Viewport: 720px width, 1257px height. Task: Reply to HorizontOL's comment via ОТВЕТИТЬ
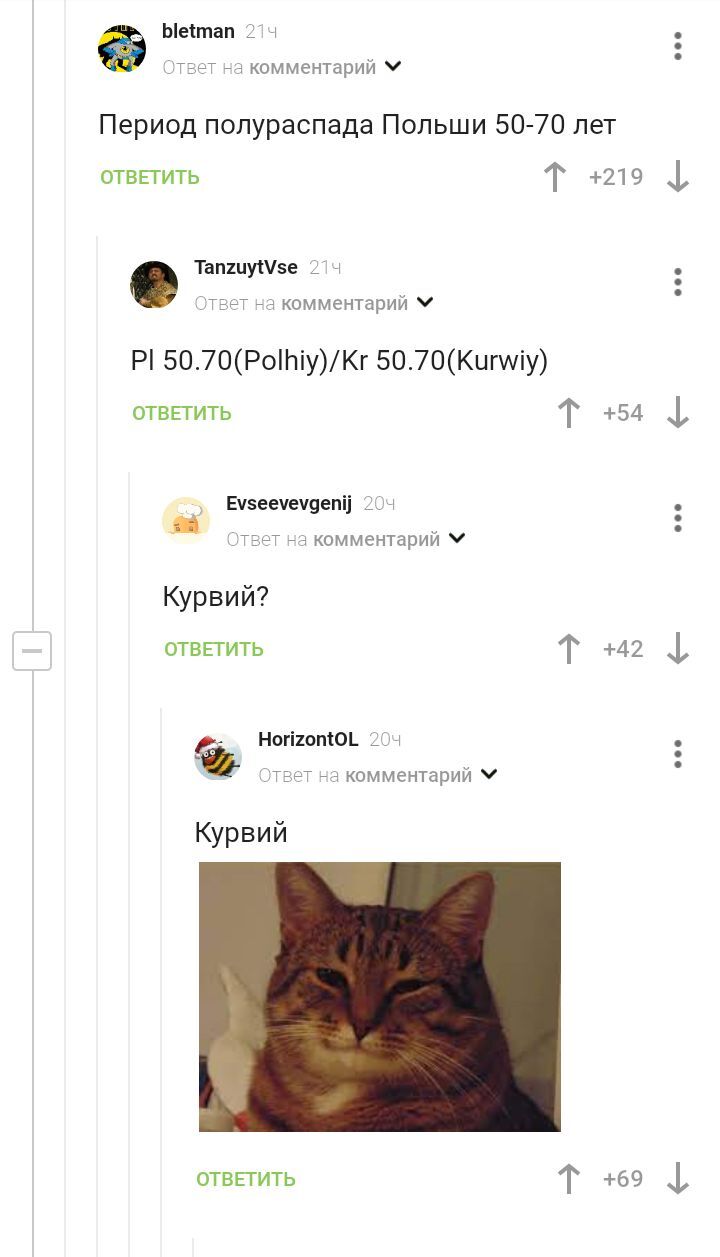pyautogui.click(x=246, y=1179)
